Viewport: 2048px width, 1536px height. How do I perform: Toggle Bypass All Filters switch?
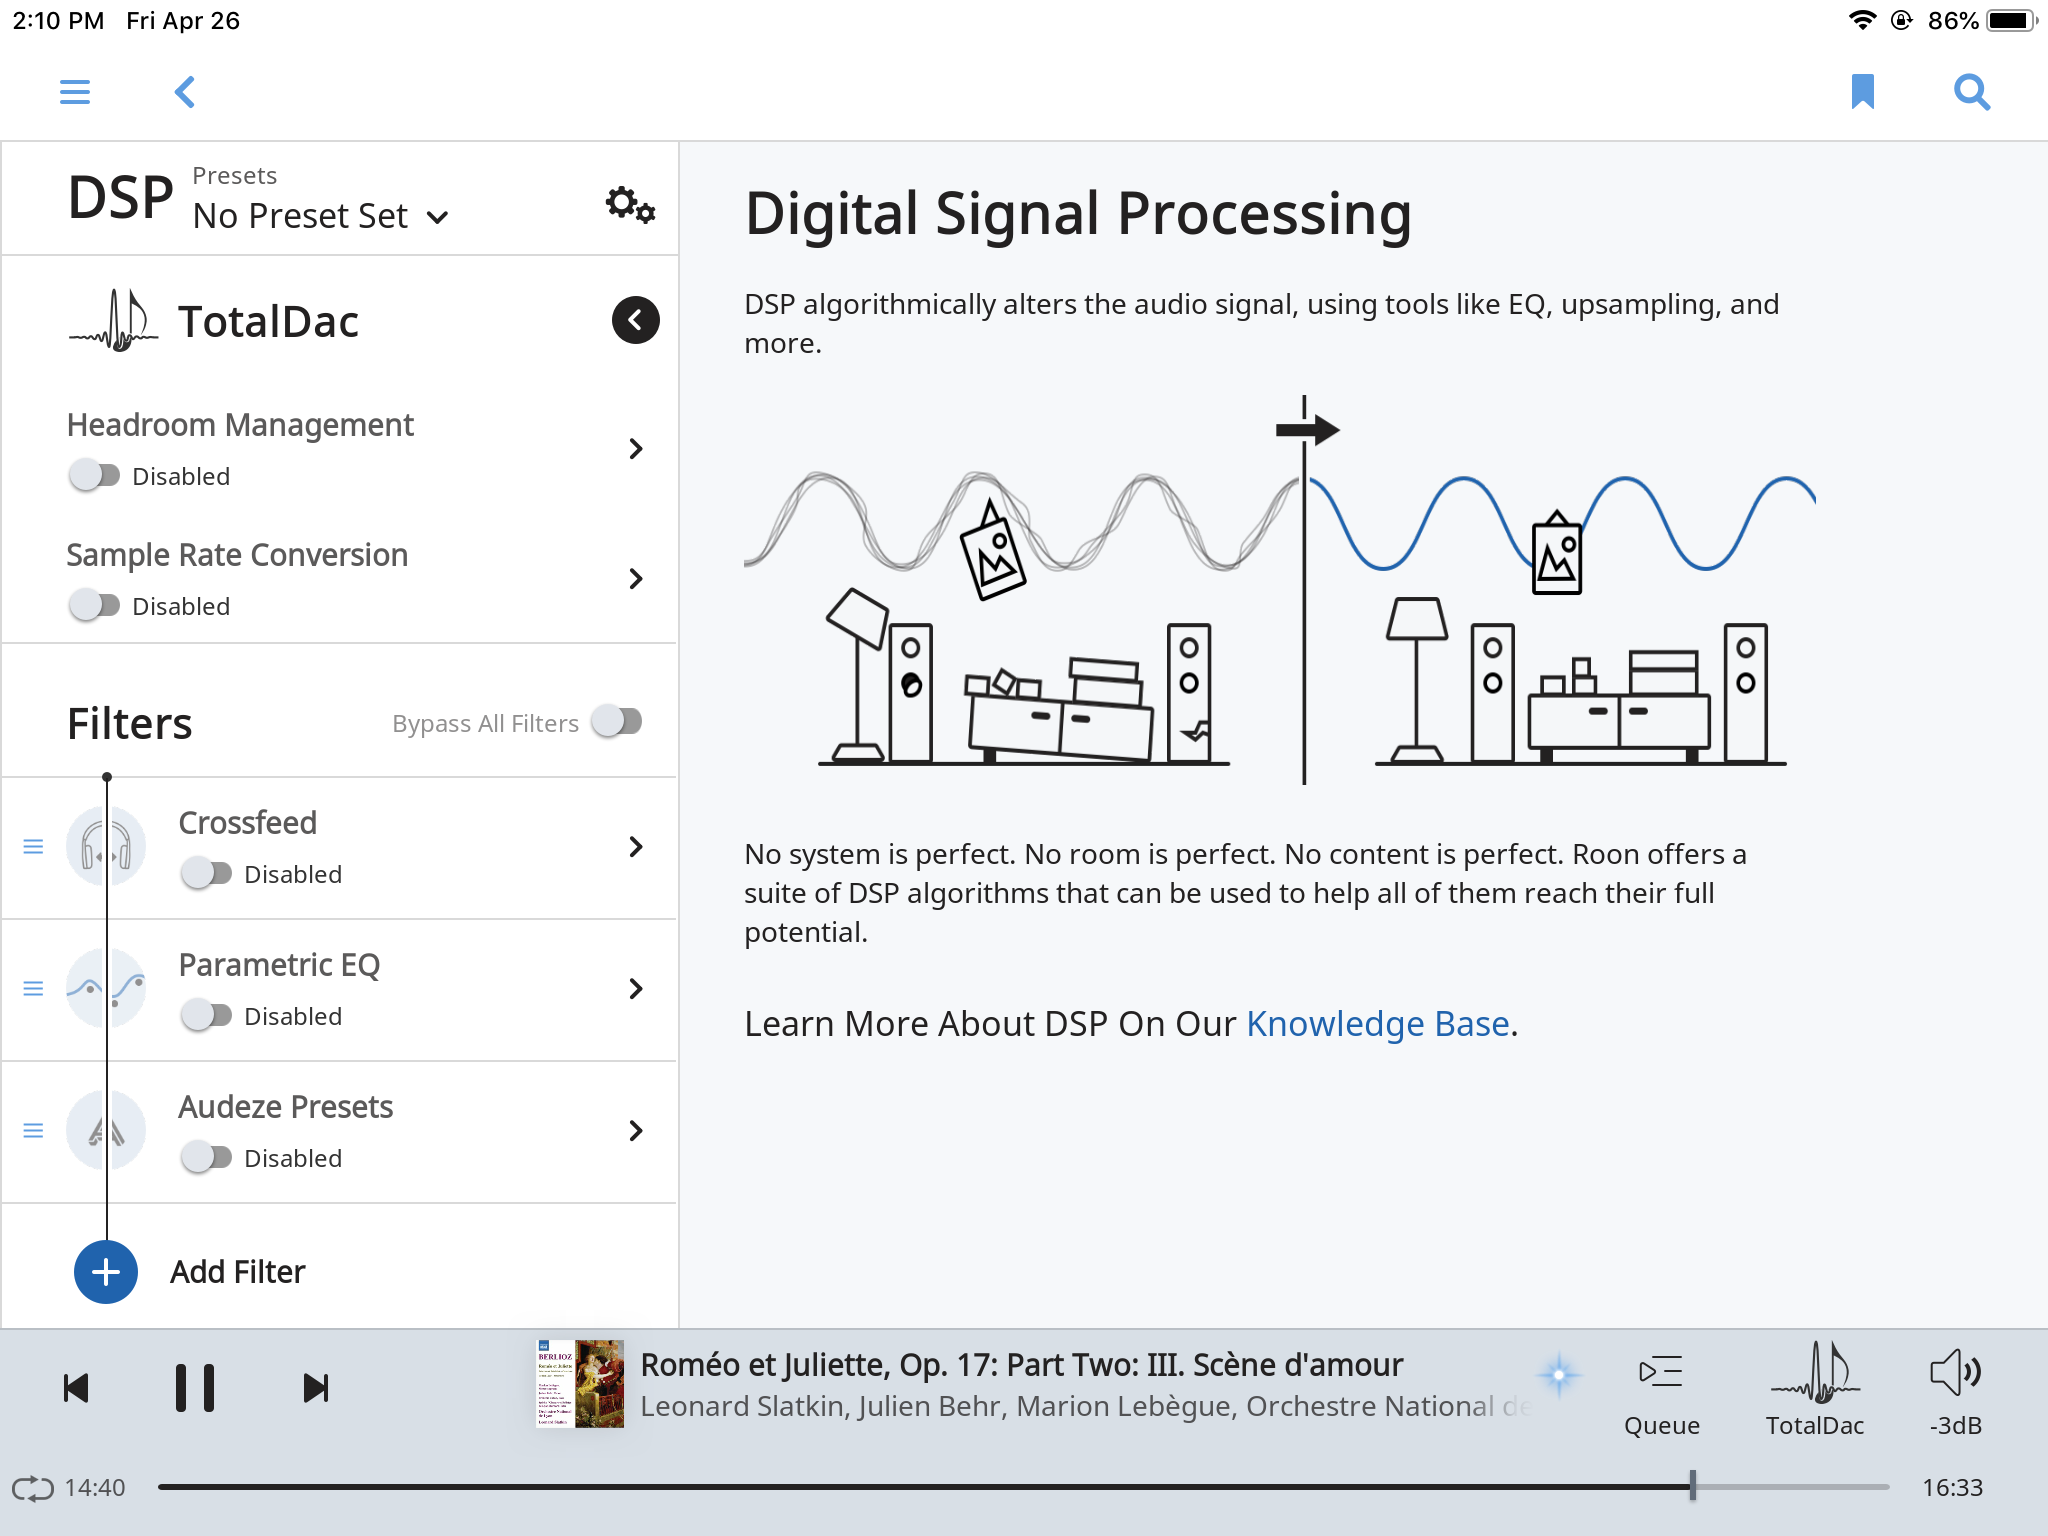(617, 721)
